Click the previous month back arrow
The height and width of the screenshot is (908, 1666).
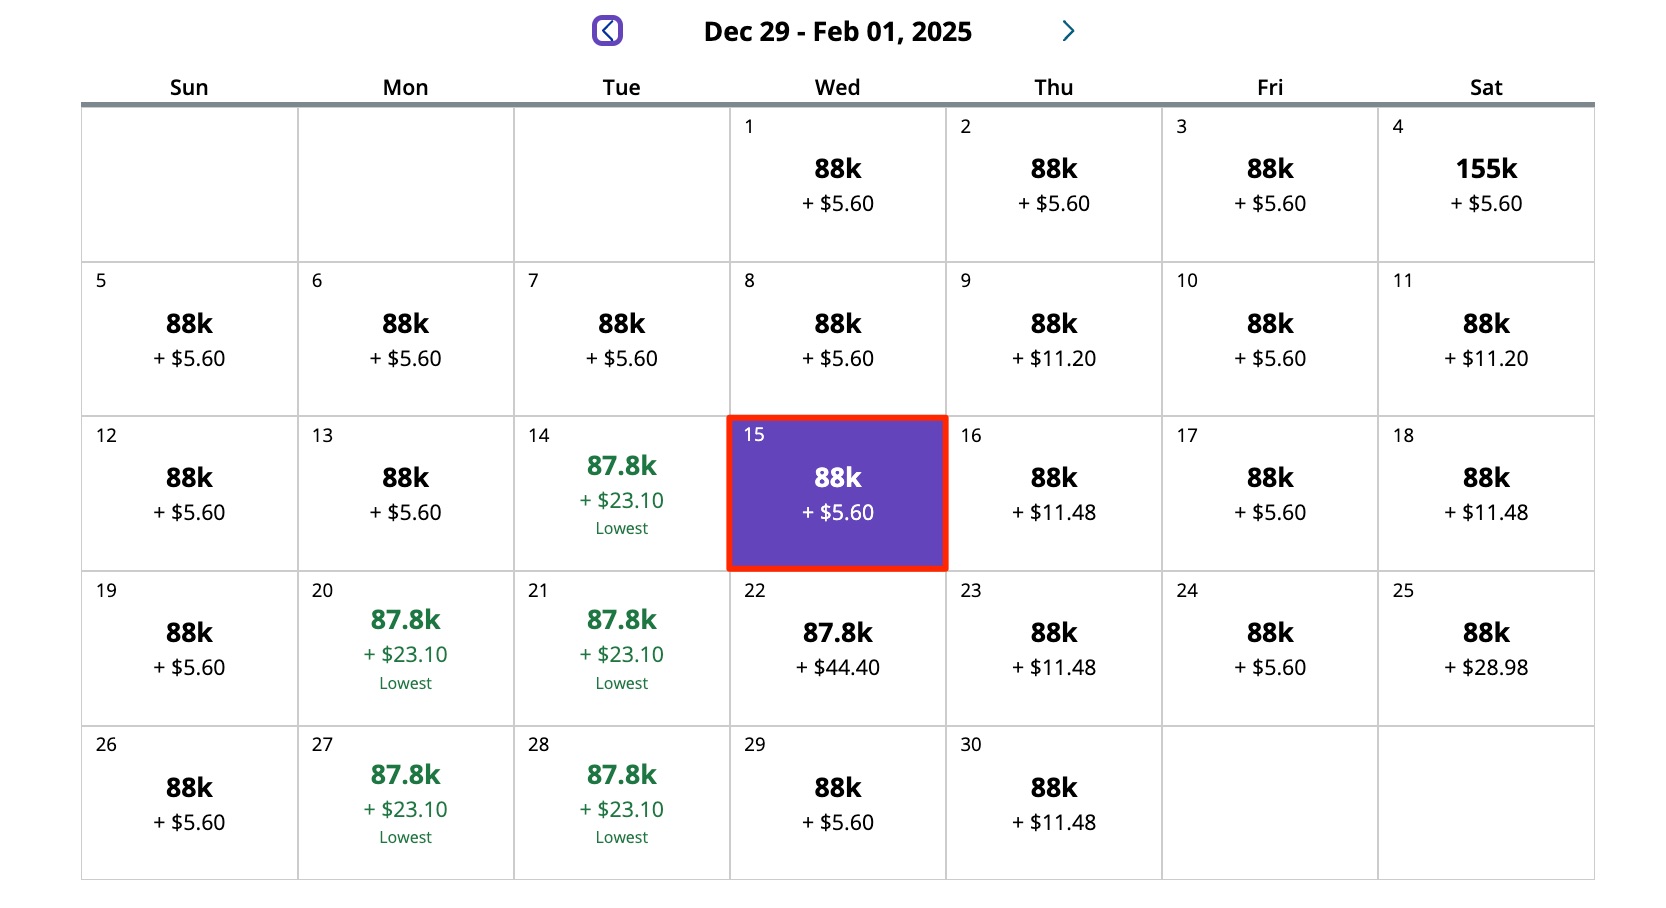[608, 31]
